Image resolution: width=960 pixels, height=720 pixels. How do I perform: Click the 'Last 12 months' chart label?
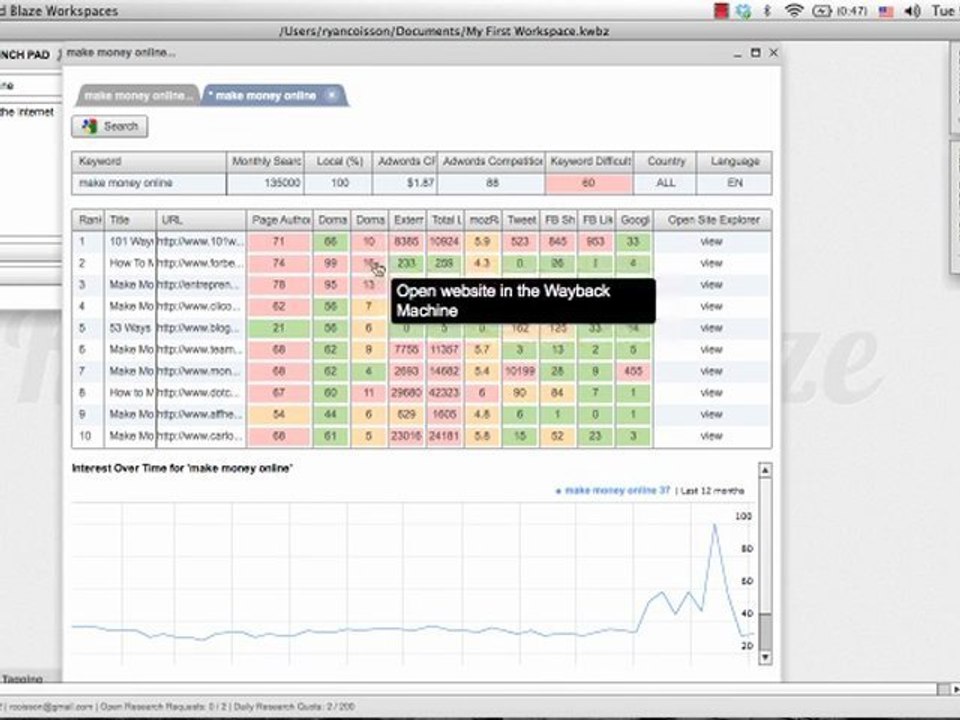pyautogui.click(x=711, y=490)
